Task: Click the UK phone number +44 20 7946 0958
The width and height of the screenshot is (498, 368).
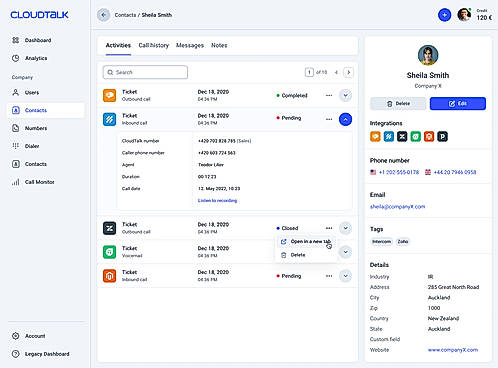Action: pos(455,172)
